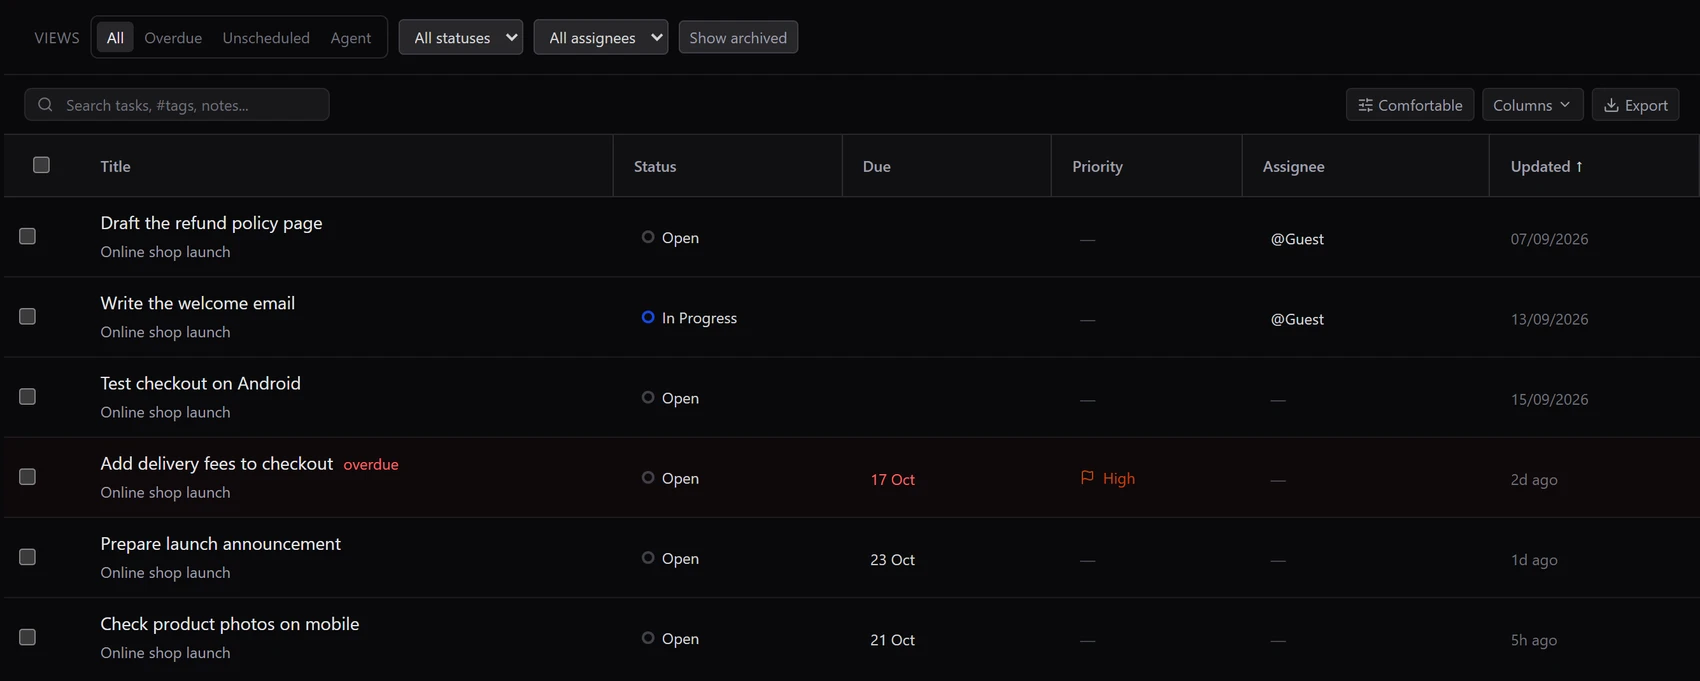Image resolution: width=1700 pixels, height=681 pixels.
Task: Click the Status column header
Action: [655, 166]
